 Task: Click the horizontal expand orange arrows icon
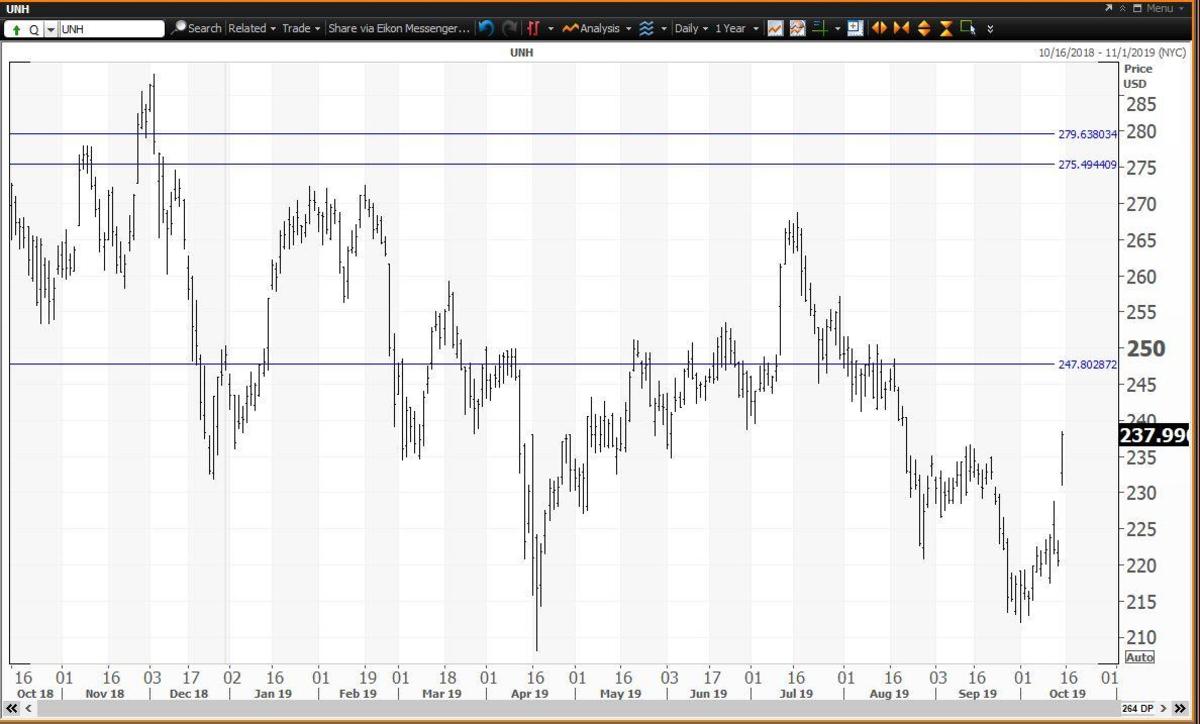point(880,28)
